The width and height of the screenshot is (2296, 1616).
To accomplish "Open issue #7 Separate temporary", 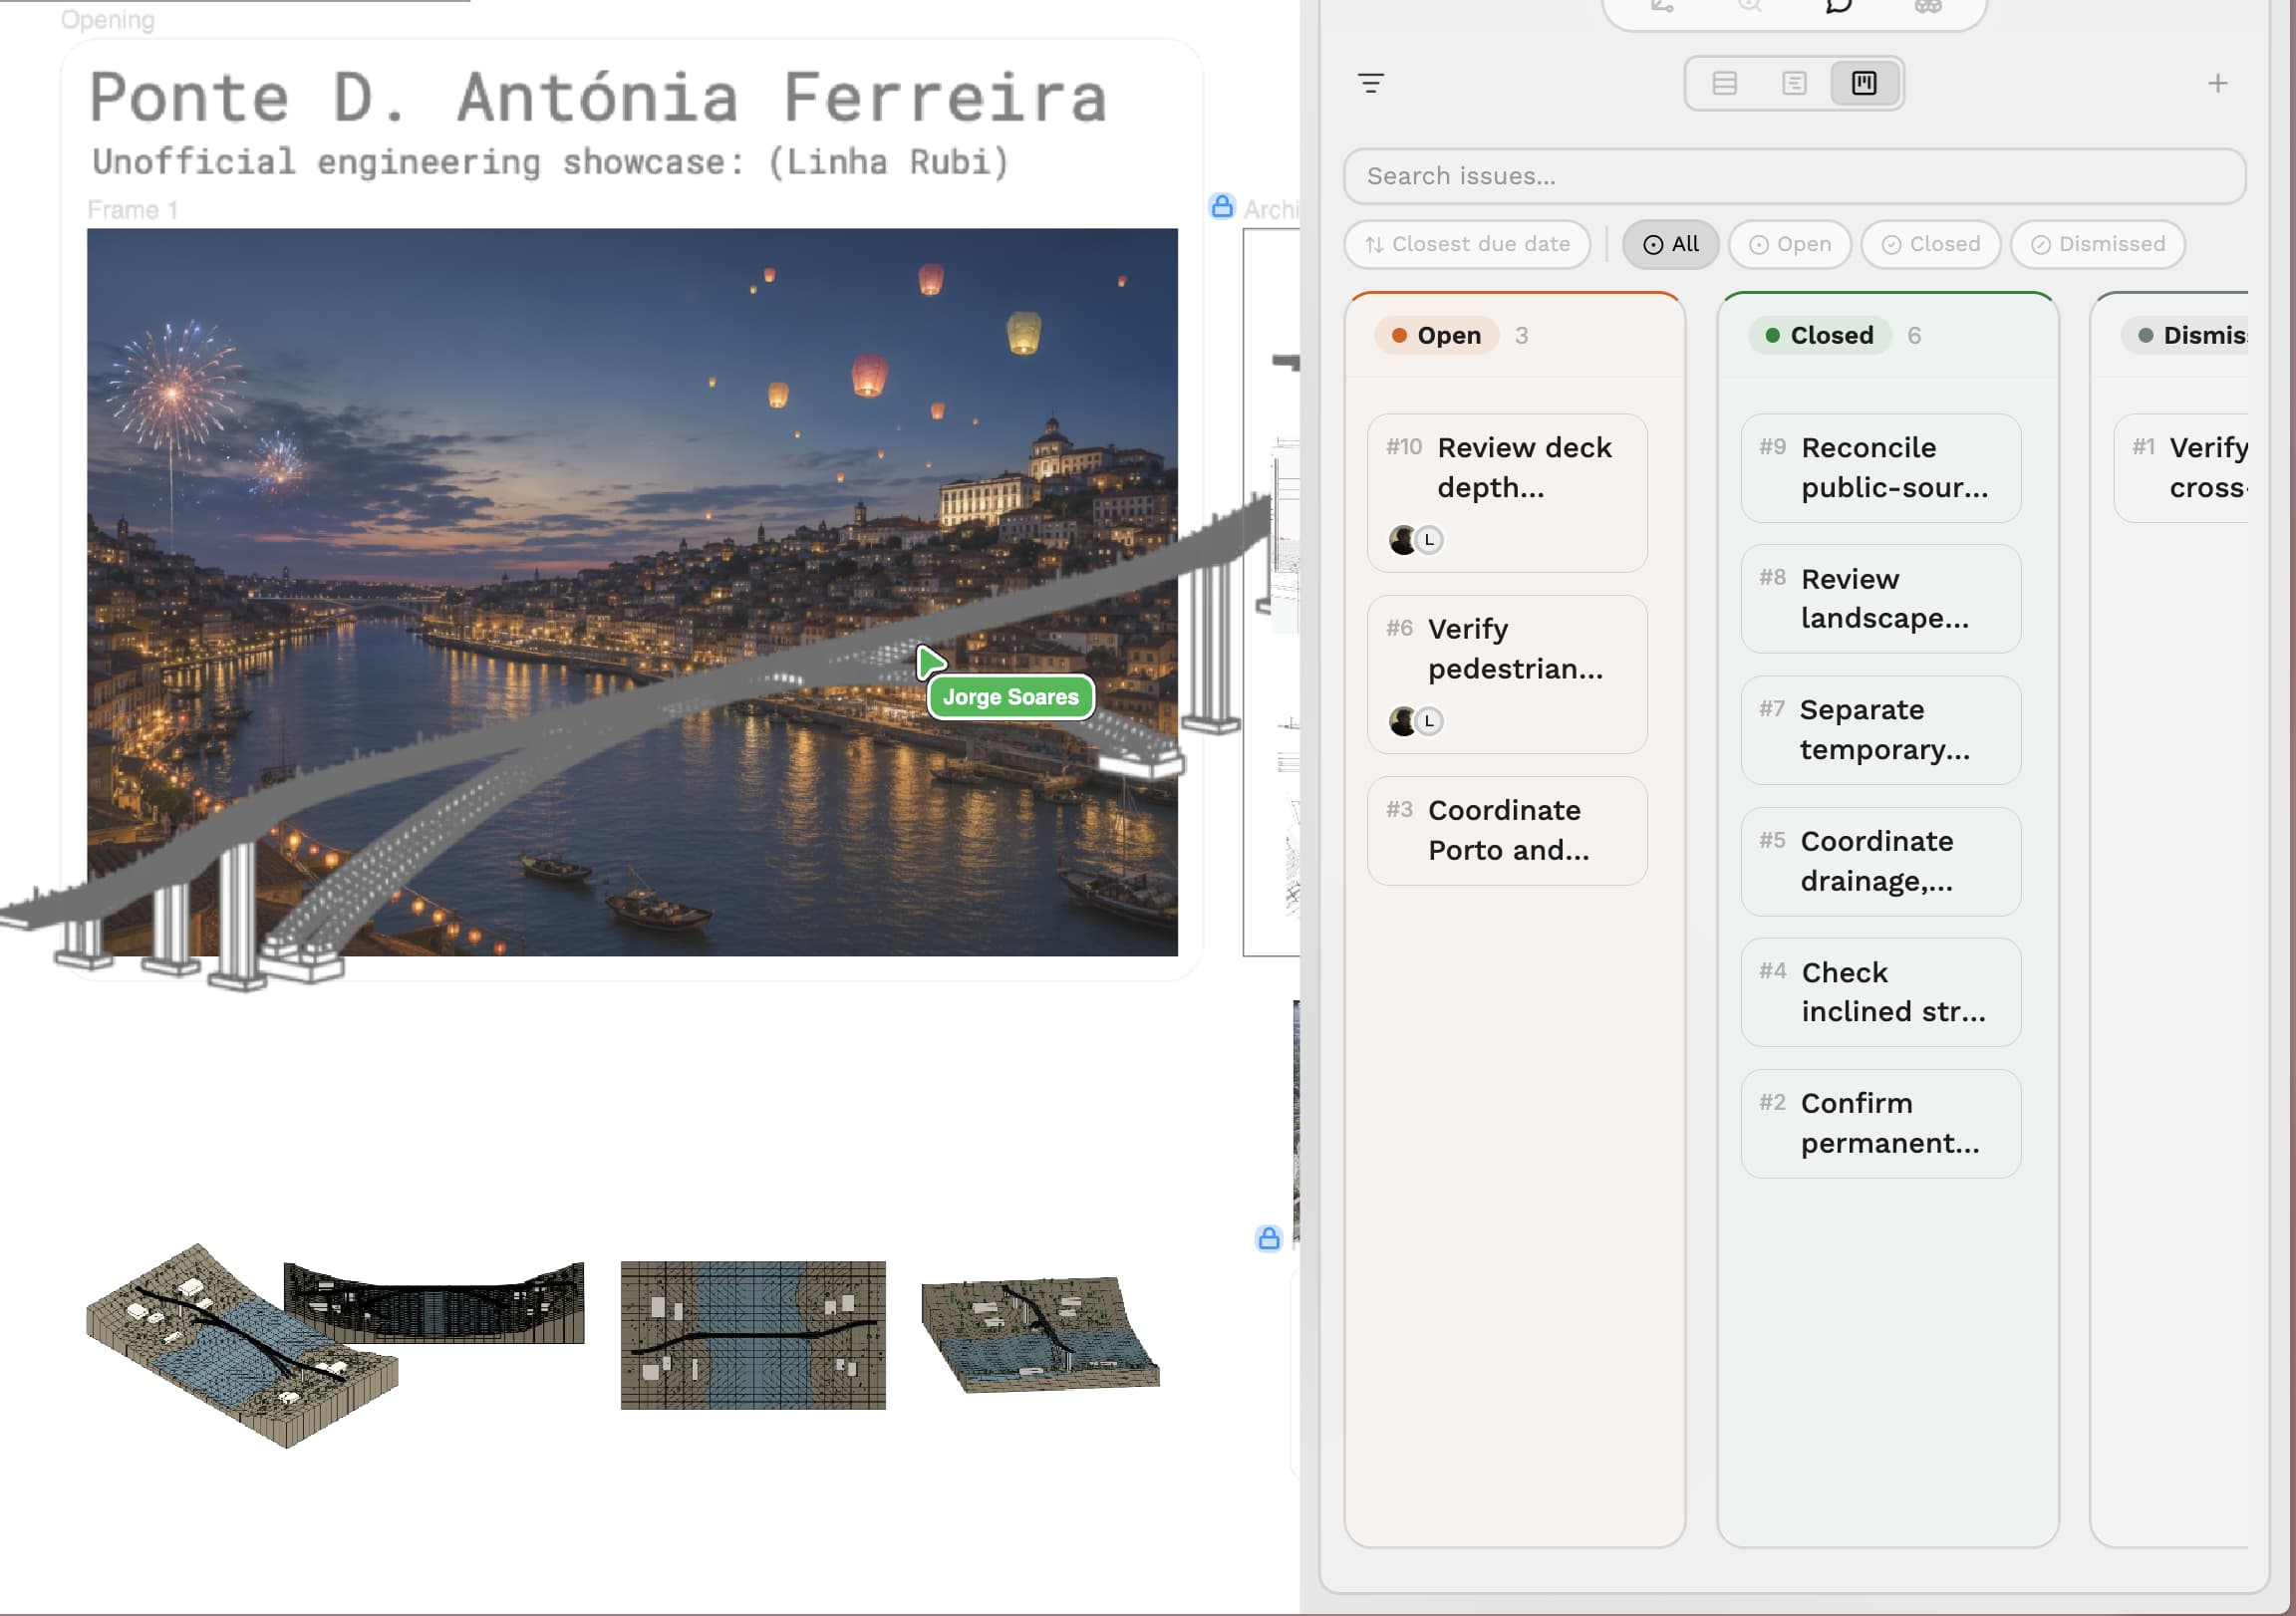I will click(1880, 730).
